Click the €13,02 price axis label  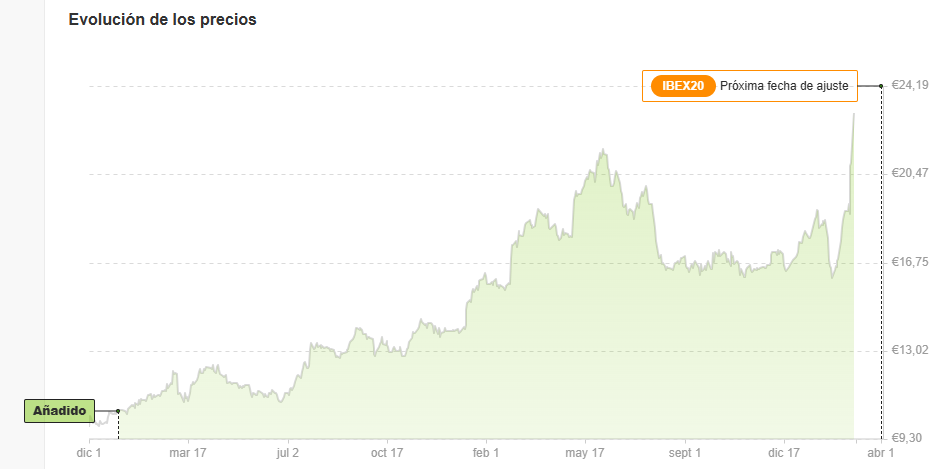click(x=910, y=350)
